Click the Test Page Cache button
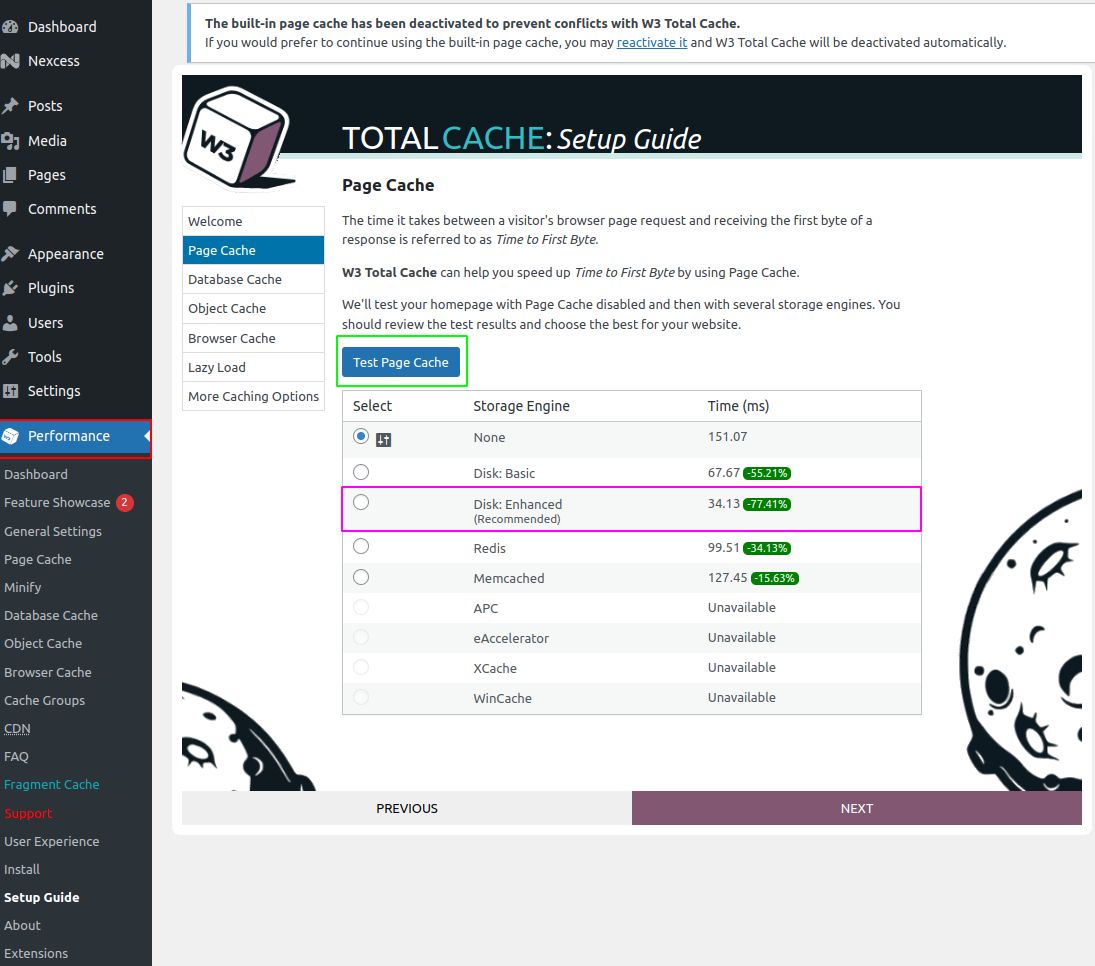Image resolution: width=1095 pixels, height=966 pixels. click(401, 362)
